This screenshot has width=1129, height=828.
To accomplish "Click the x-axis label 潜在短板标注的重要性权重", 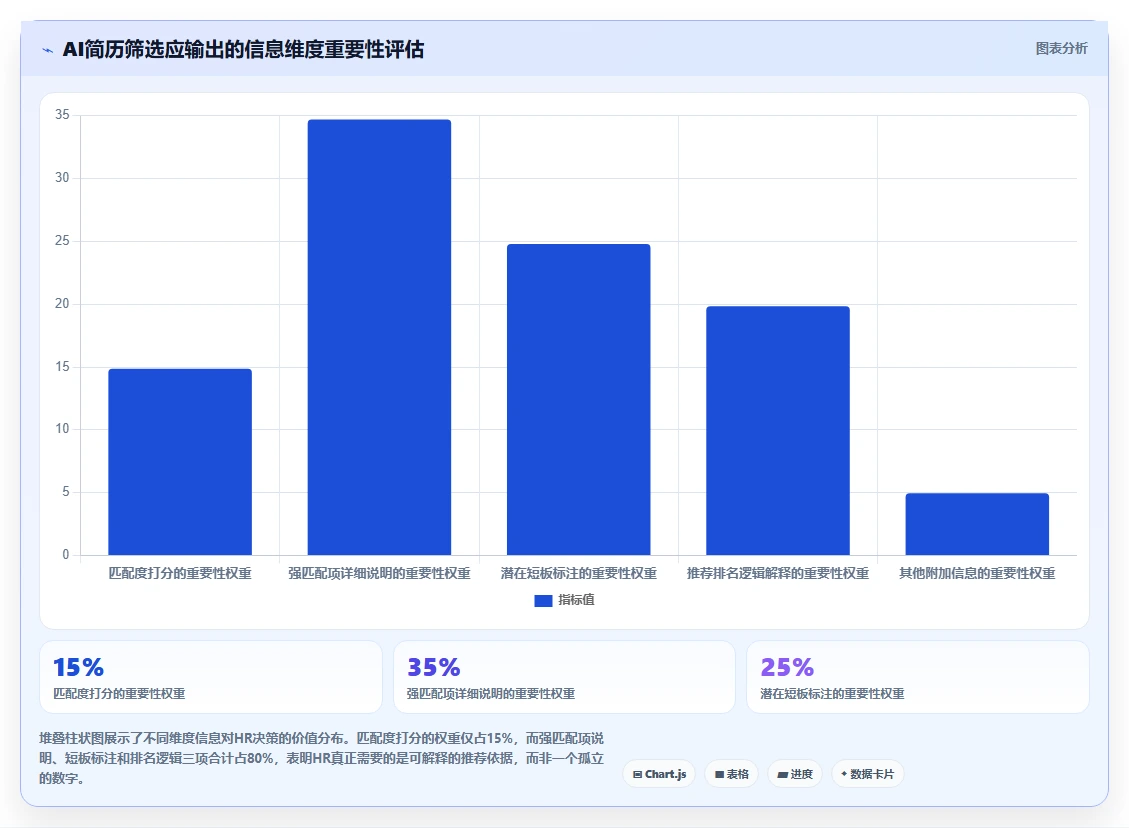I will [x=579, y=573].
